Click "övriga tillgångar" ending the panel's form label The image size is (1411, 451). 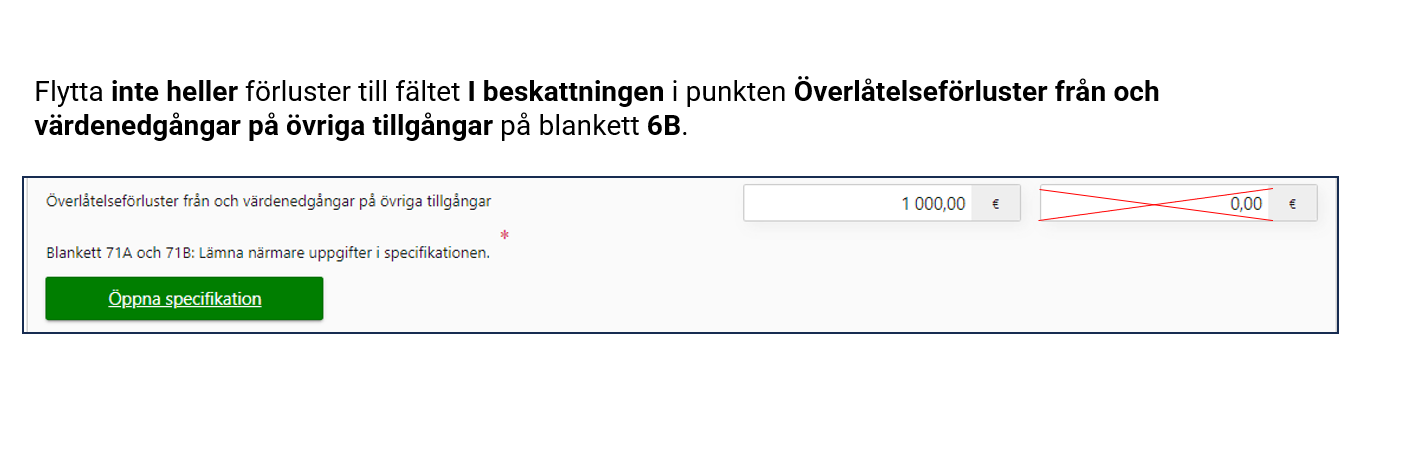click(x=441, y=202)
